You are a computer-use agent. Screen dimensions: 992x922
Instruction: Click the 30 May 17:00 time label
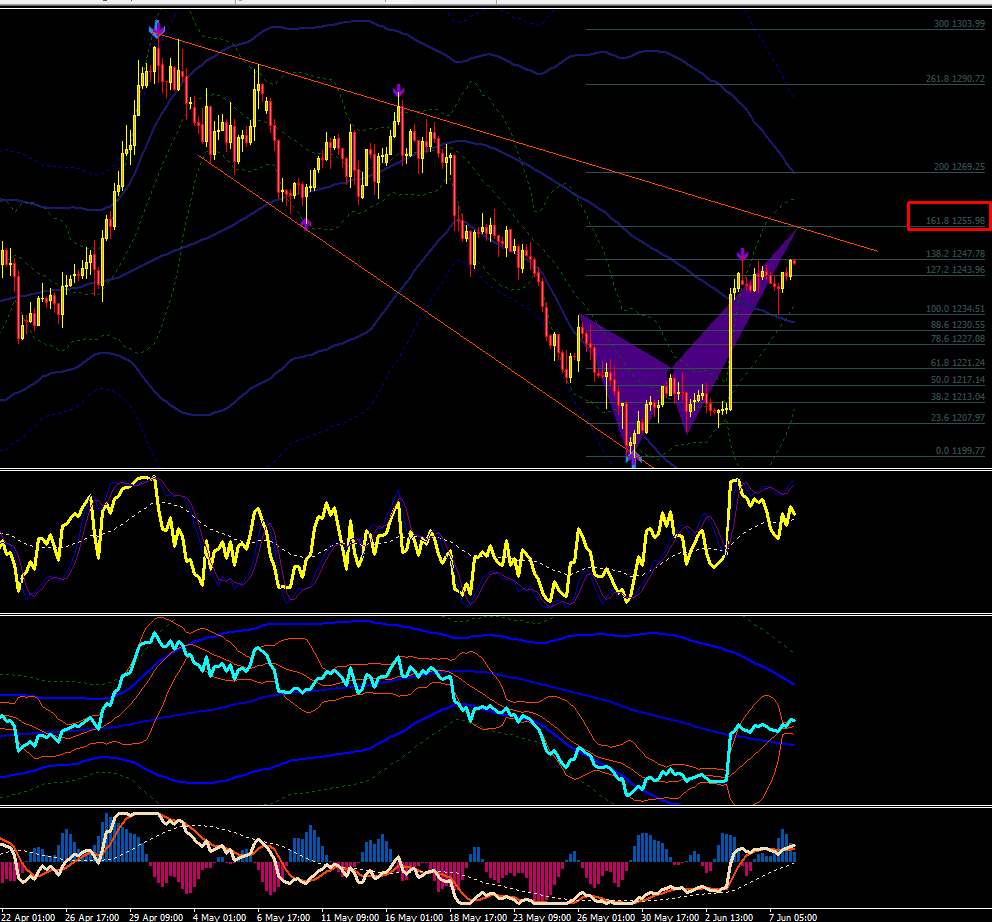(x=669, y=917)
